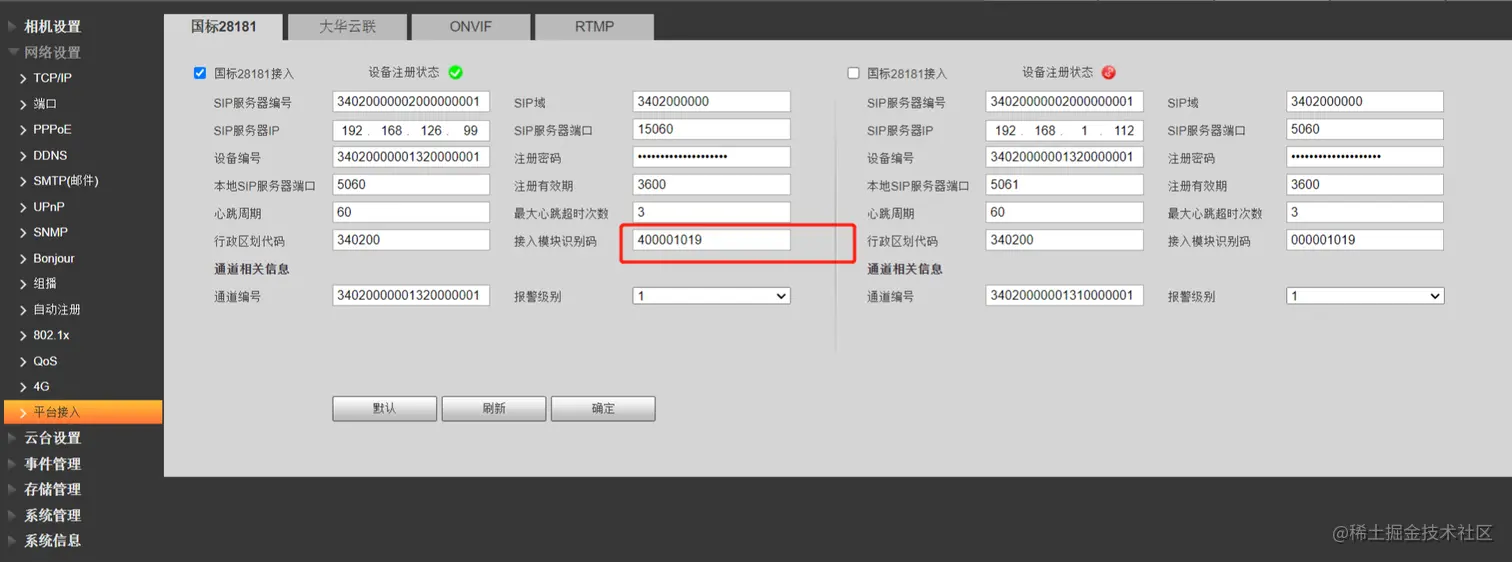Click the right 行政区划代码 field
Image resolution: width=1512 pixels, height=562 pixels.
1065,240
